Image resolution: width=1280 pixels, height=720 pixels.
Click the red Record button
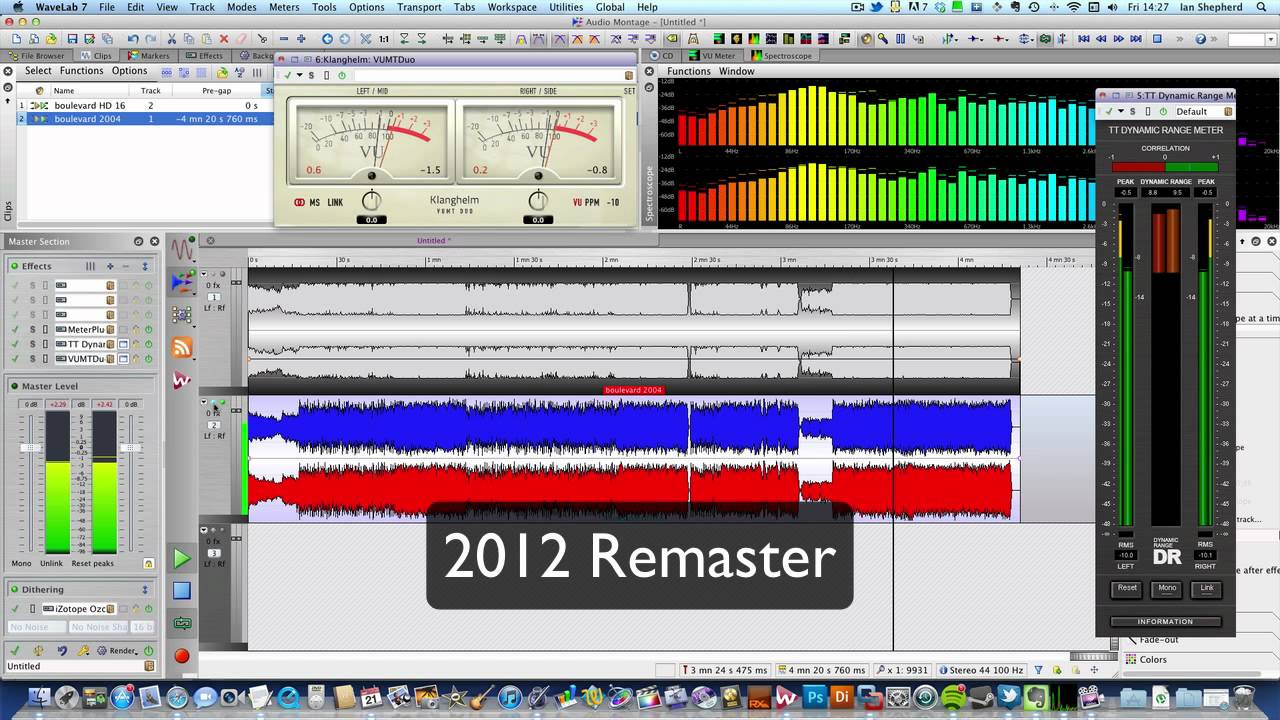182,656
